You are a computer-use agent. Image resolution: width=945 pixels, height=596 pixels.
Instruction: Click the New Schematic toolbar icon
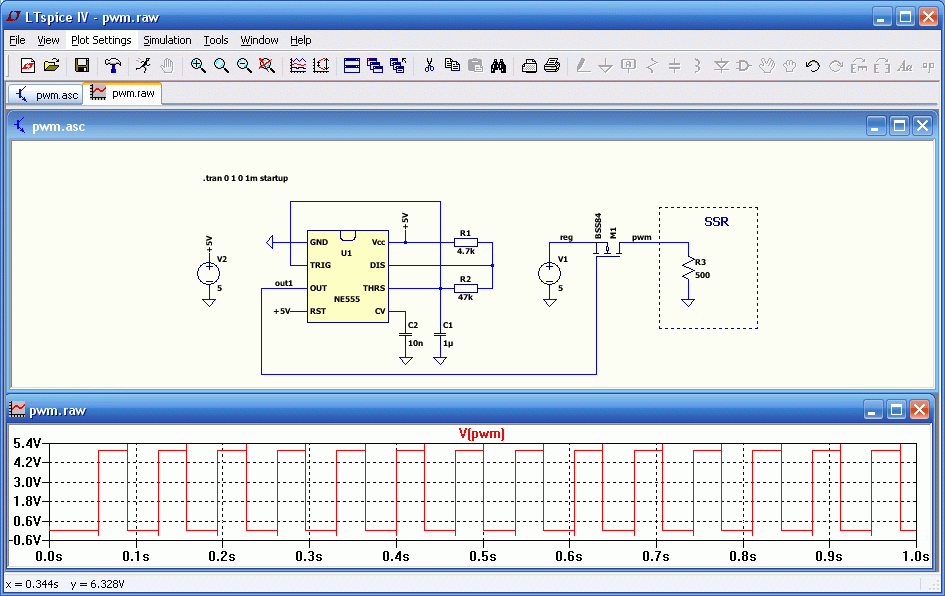28,65
